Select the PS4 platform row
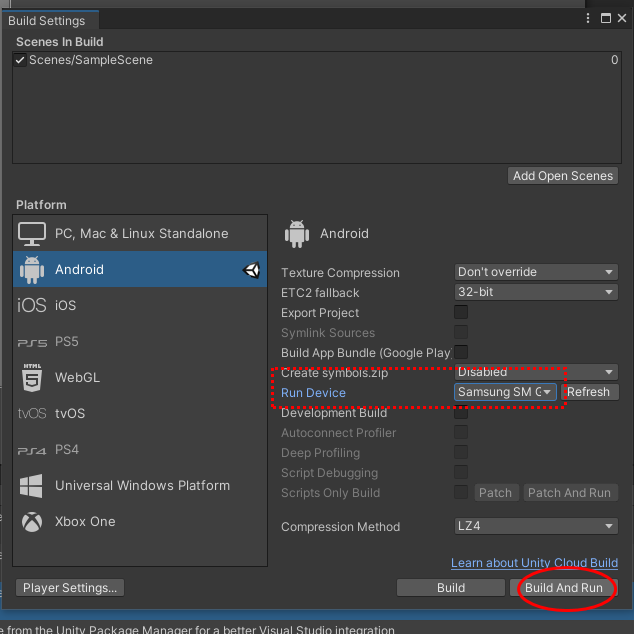Image resolution: width=634 pixels, height=634 pixels. coord(140,450)
